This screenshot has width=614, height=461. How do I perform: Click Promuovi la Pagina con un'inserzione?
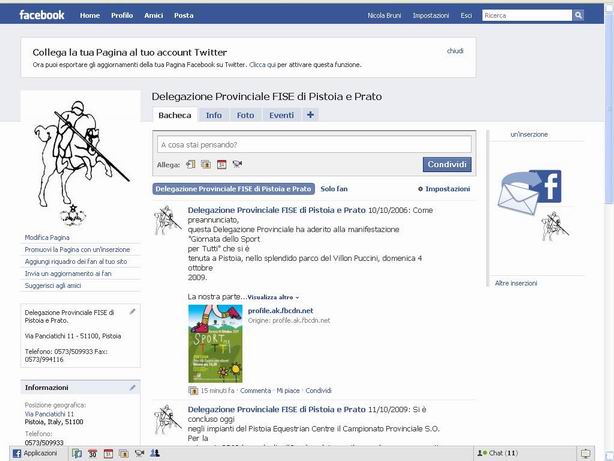[77, 249]
